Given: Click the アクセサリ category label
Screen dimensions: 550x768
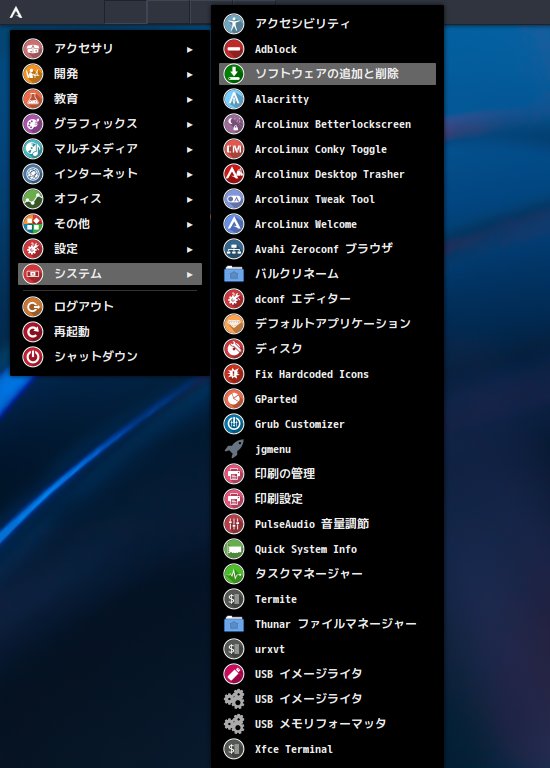Looking at the screenshot, I should (x=84, y=48).
